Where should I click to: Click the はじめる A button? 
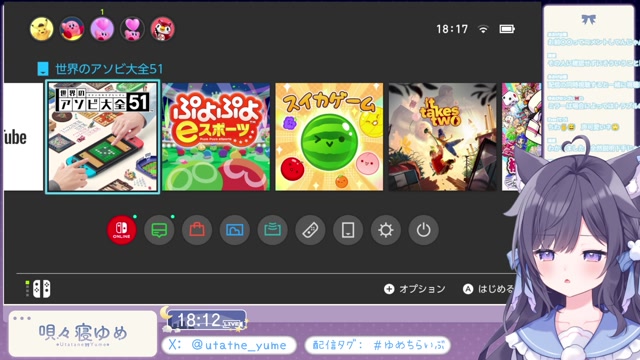[488, 289]
